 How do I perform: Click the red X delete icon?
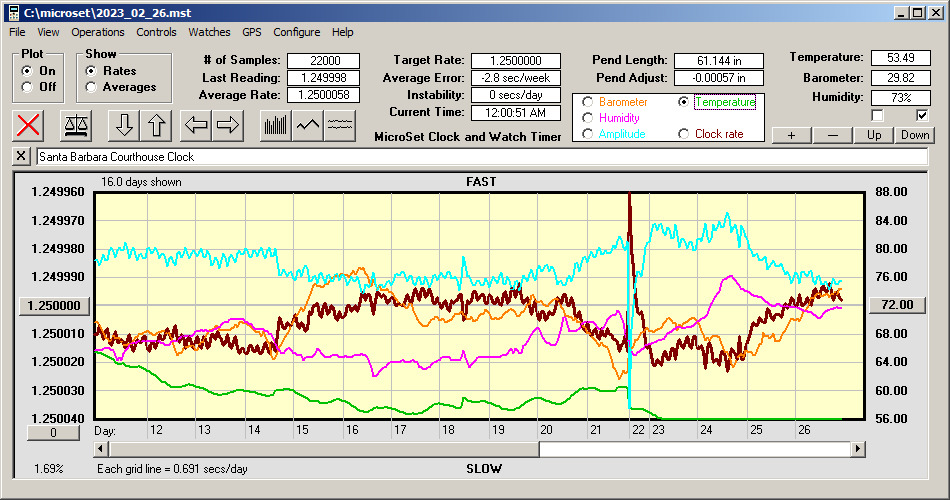[29, 125]
